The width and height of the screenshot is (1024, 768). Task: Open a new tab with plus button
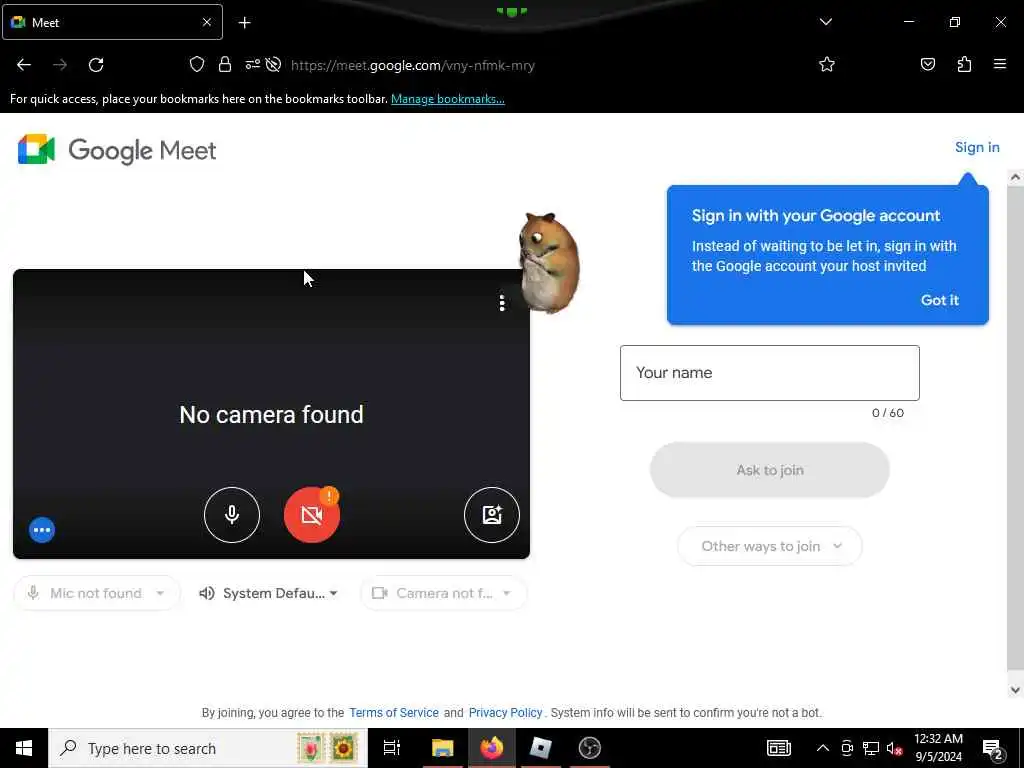click(x=244, y=23)
